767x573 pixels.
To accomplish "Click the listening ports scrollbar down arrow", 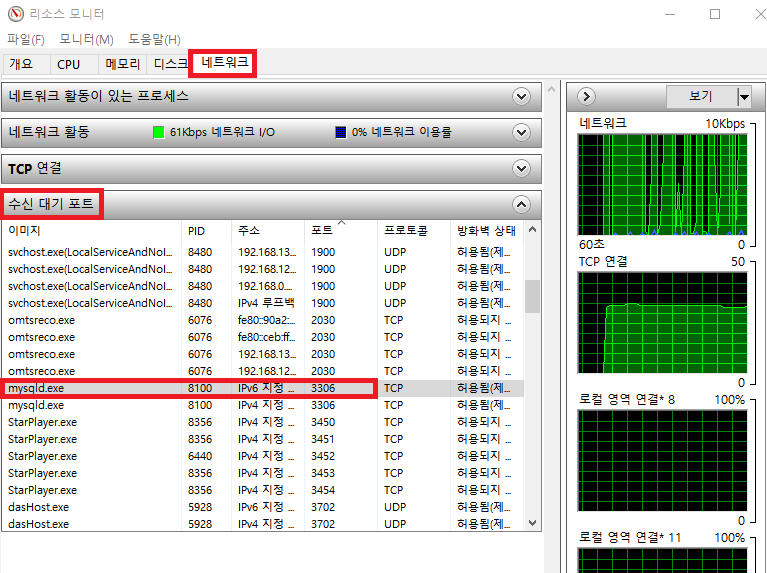I will [533, 523].
